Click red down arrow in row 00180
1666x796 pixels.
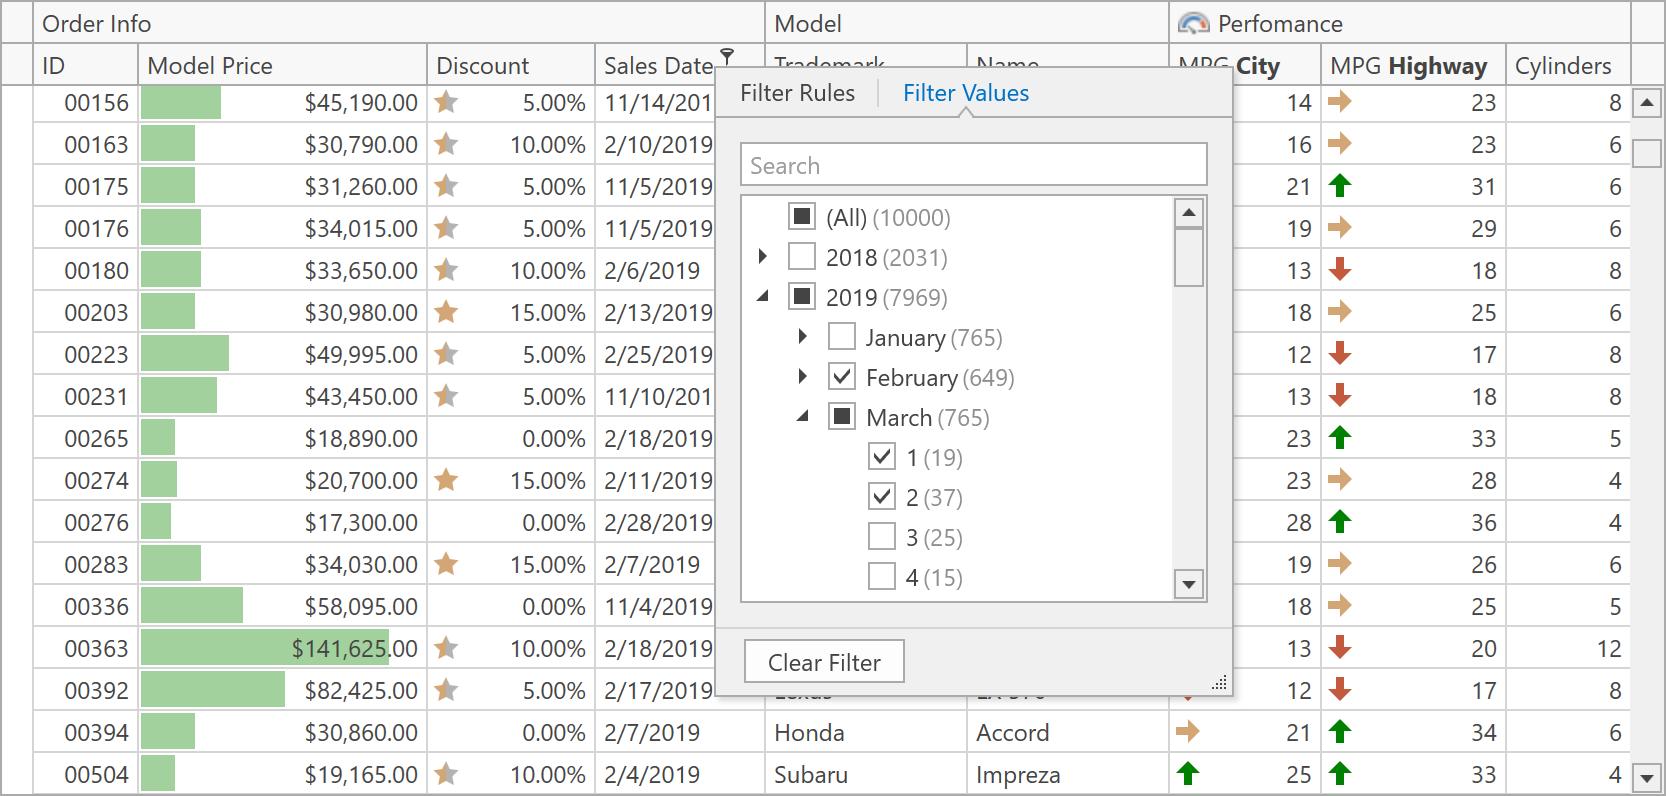1340,270
